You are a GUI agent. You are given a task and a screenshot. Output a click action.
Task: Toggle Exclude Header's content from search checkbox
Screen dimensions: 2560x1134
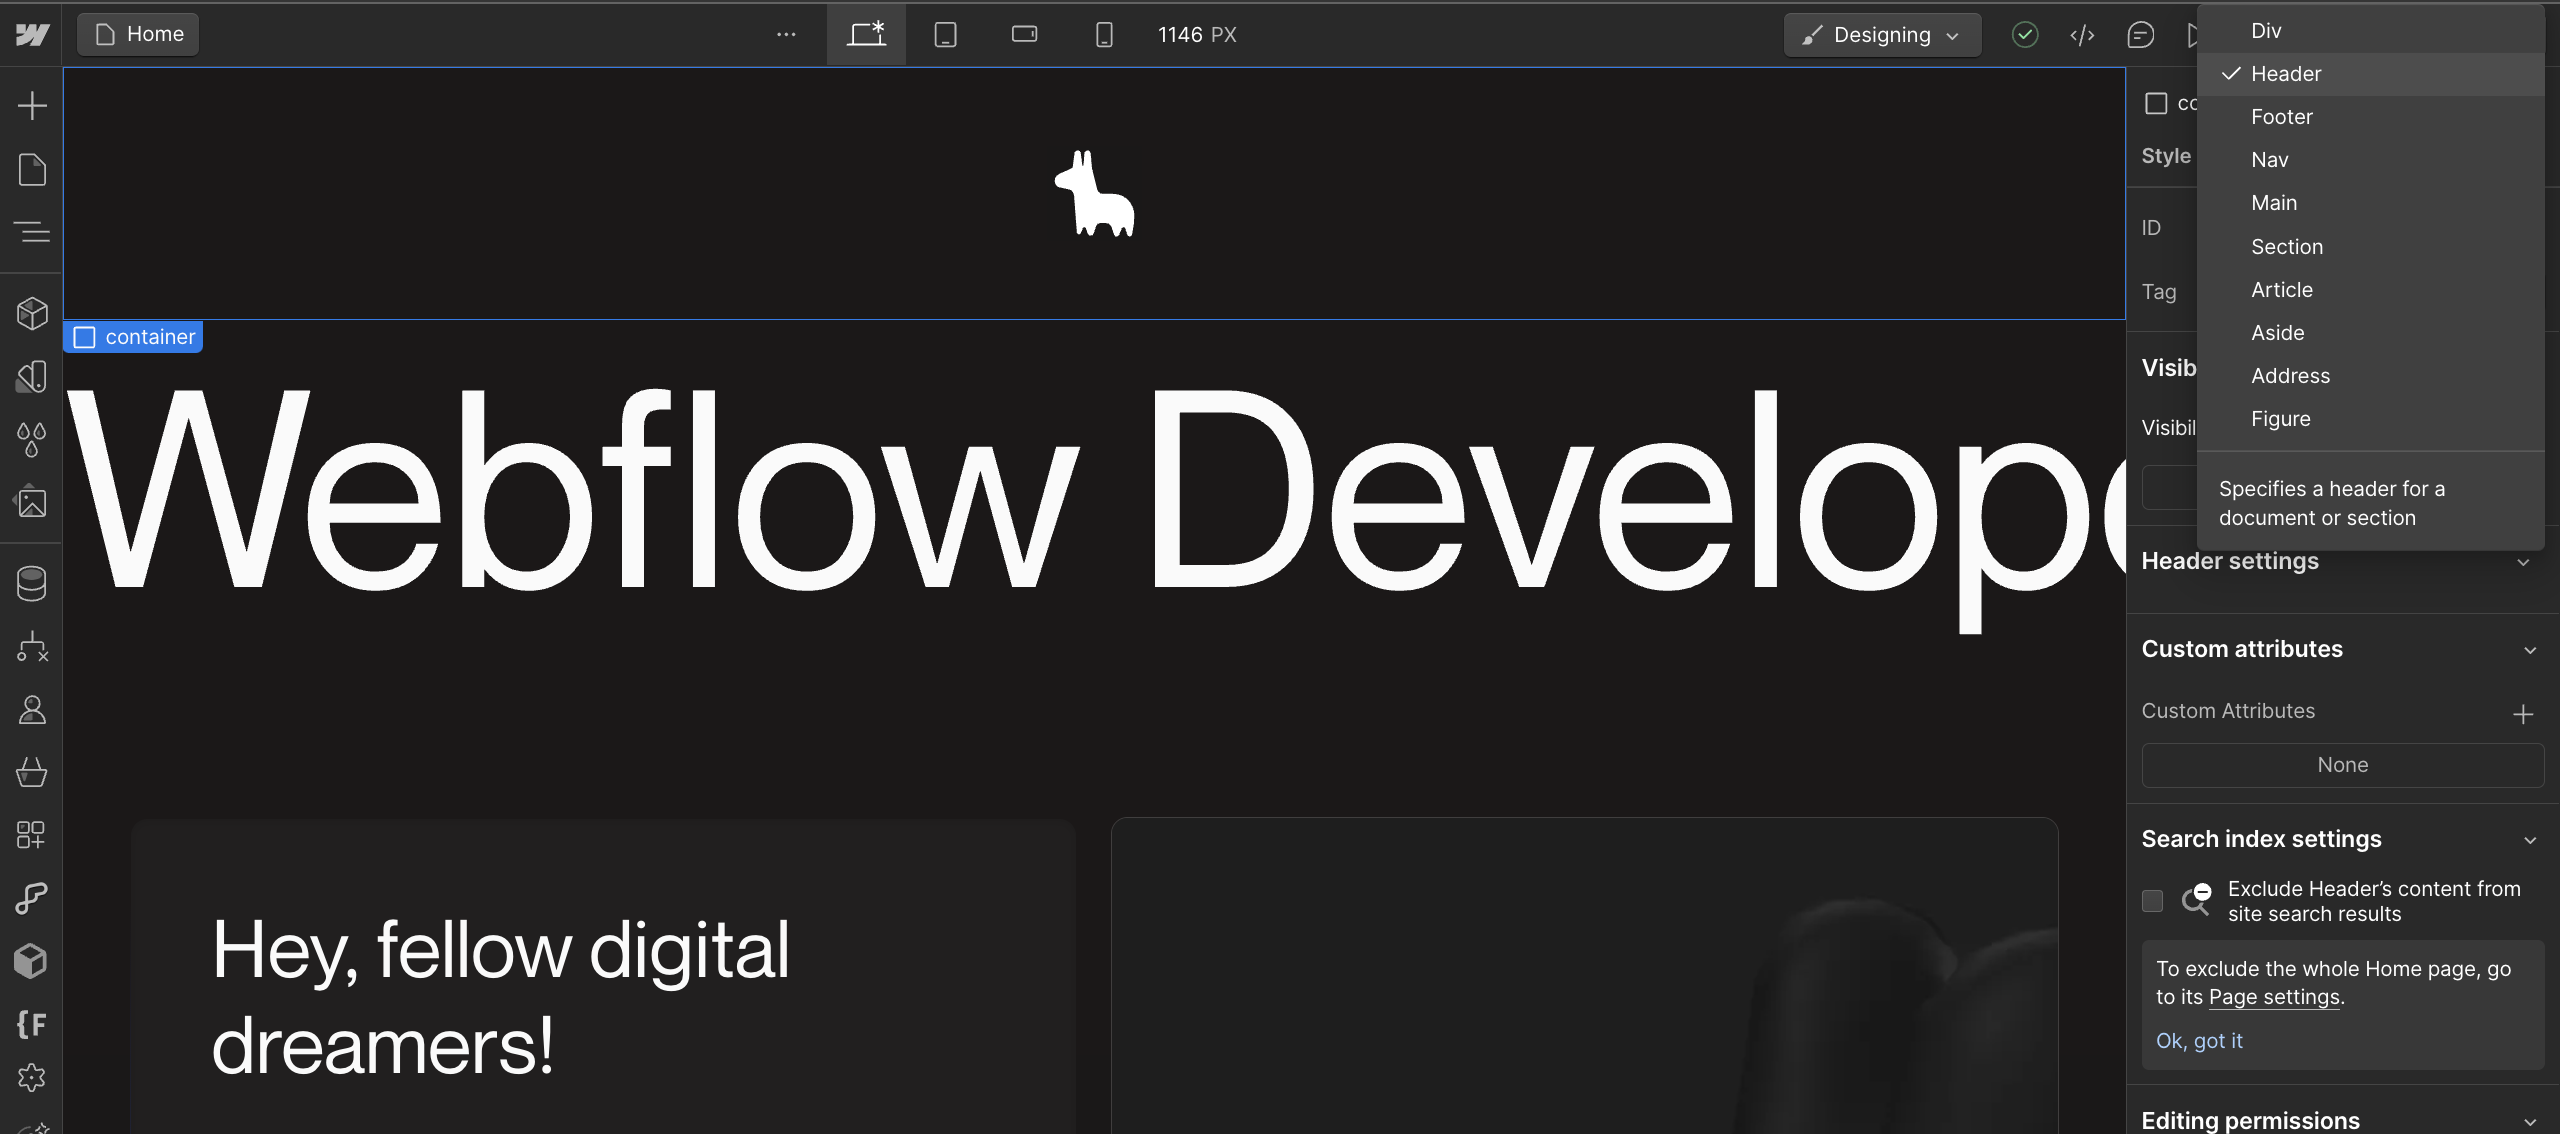tap(2153, 901)
